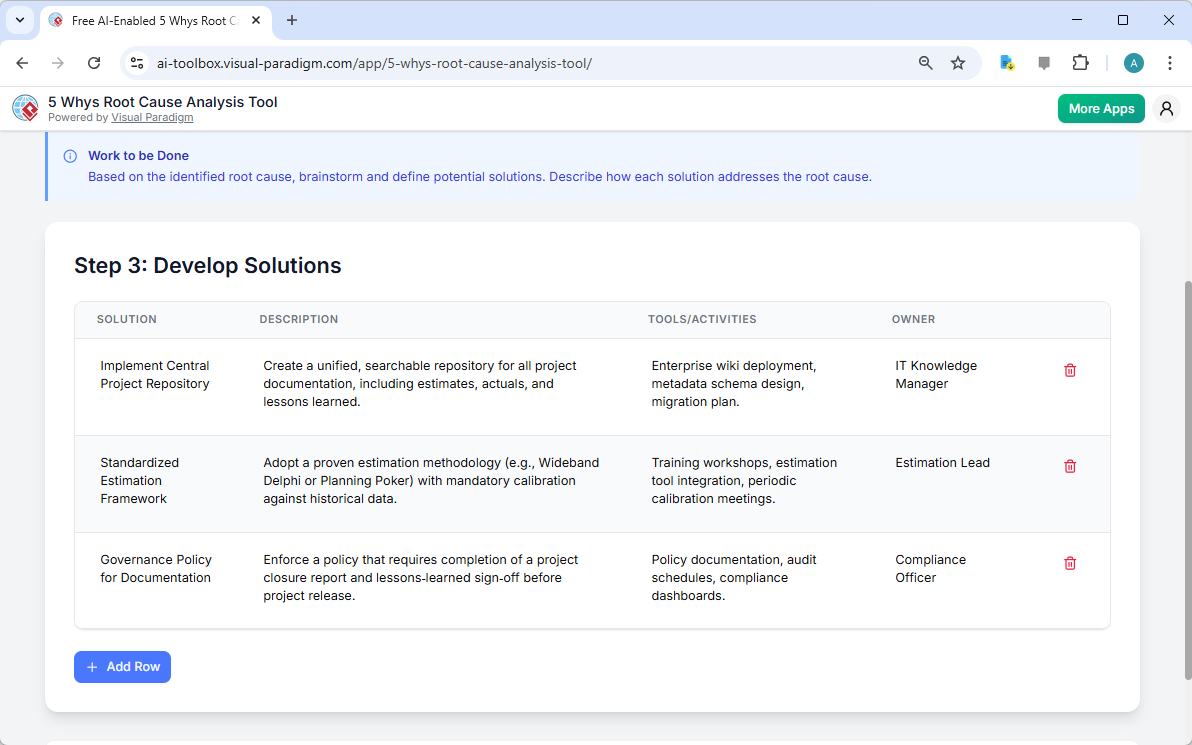
Task: Bookmark the page with the star icon
Action: [958, 62]
